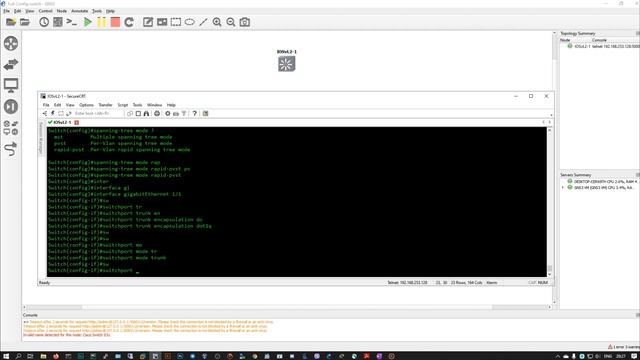Close the IOSvL2-1 session tab with red x
Viewport: 640px width, 360px height.
(x=76, y=122)
